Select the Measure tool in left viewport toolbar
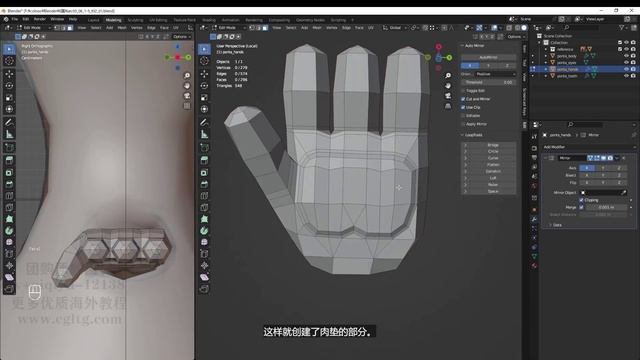The height and width of the screenshot is (360, 640). click(9, 134)
